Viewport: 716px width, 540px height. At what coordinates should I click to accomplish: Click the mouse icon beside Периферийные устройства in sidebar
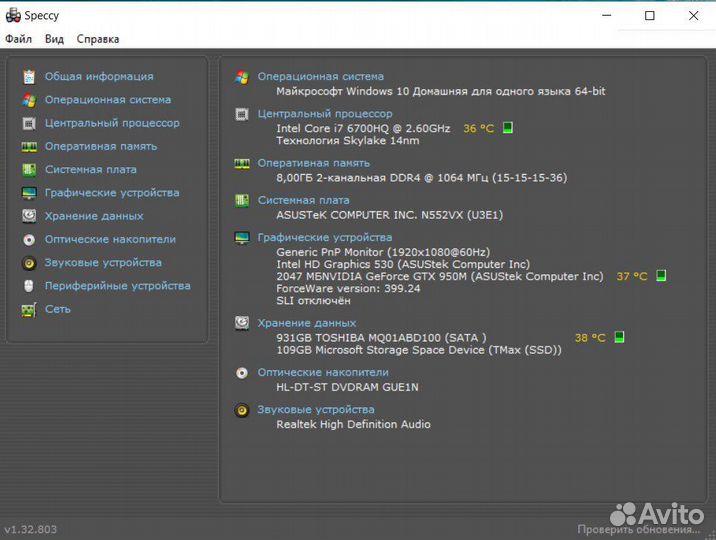[x=29, y=286]
